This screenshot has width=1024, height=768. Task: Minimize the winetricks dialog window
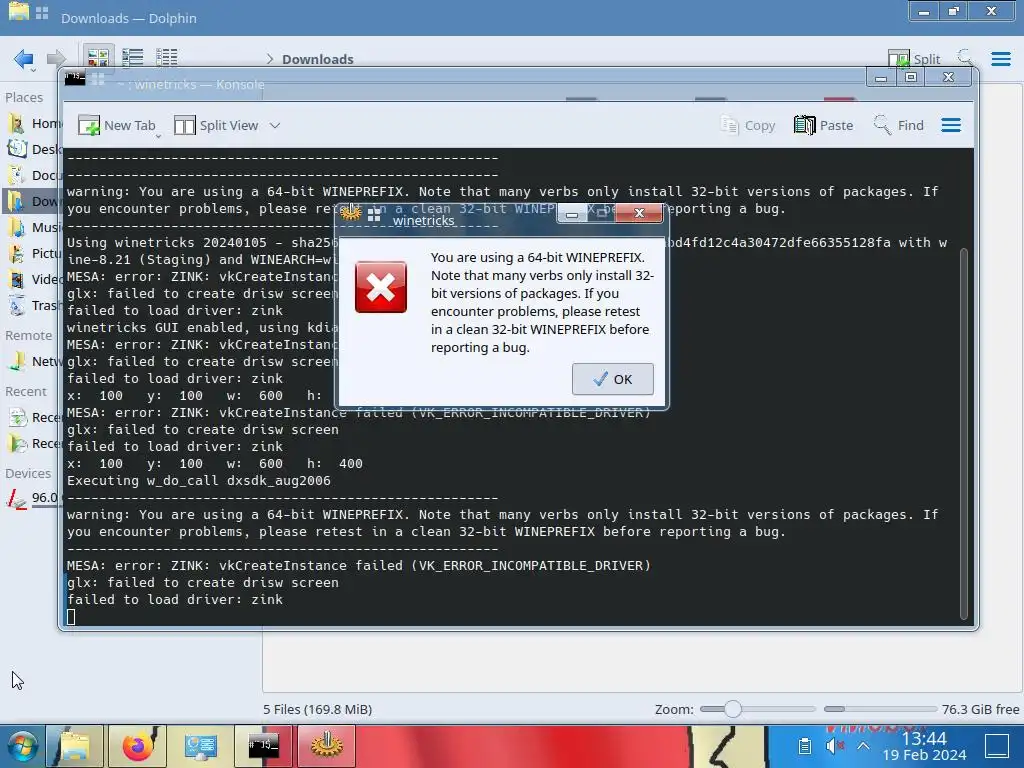(572, 214)
